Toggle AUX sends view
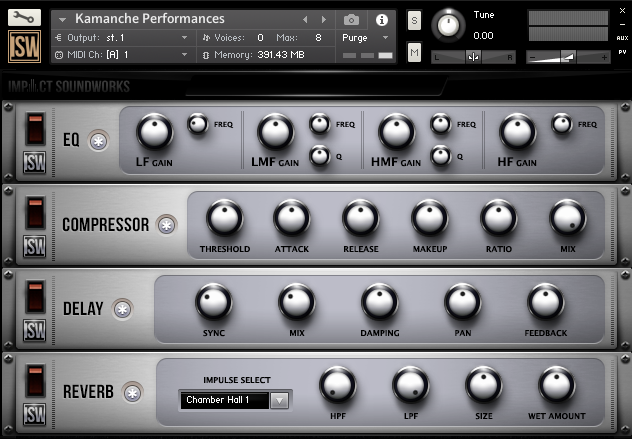 pos(622,38)
